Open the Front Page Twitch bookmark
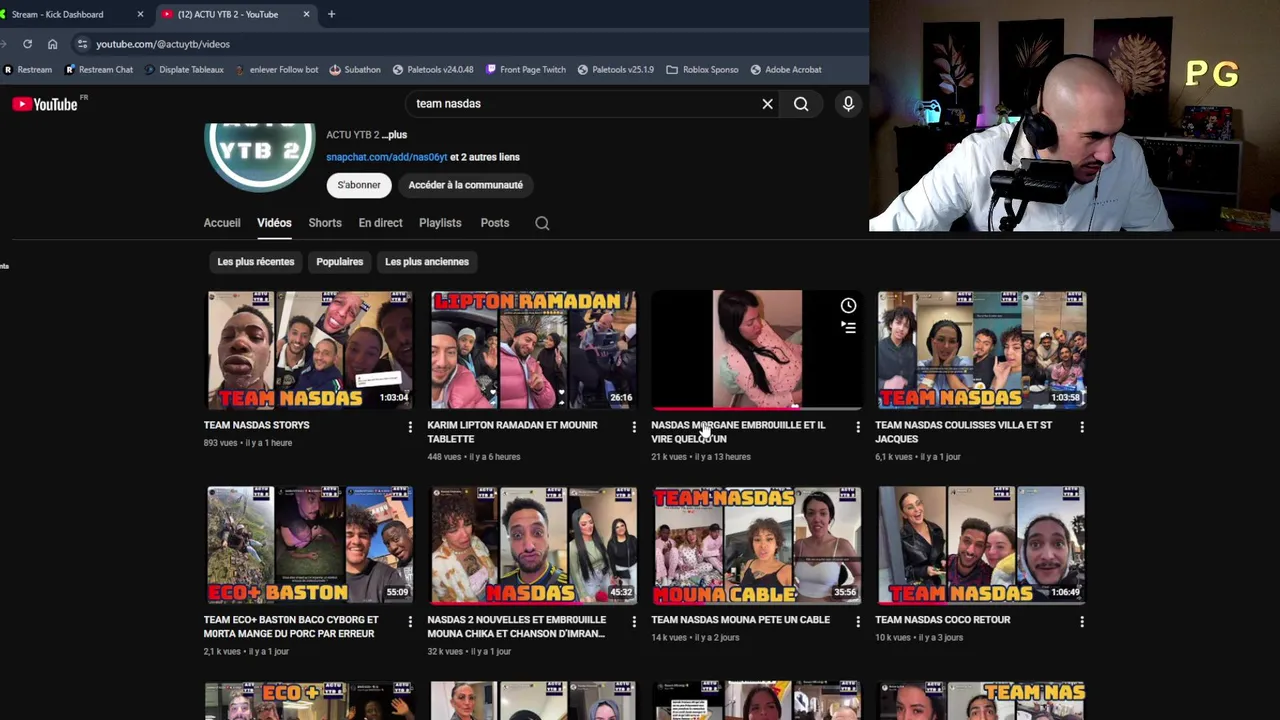The width and height of the screenshot is (1280, 720). point(526,70)
